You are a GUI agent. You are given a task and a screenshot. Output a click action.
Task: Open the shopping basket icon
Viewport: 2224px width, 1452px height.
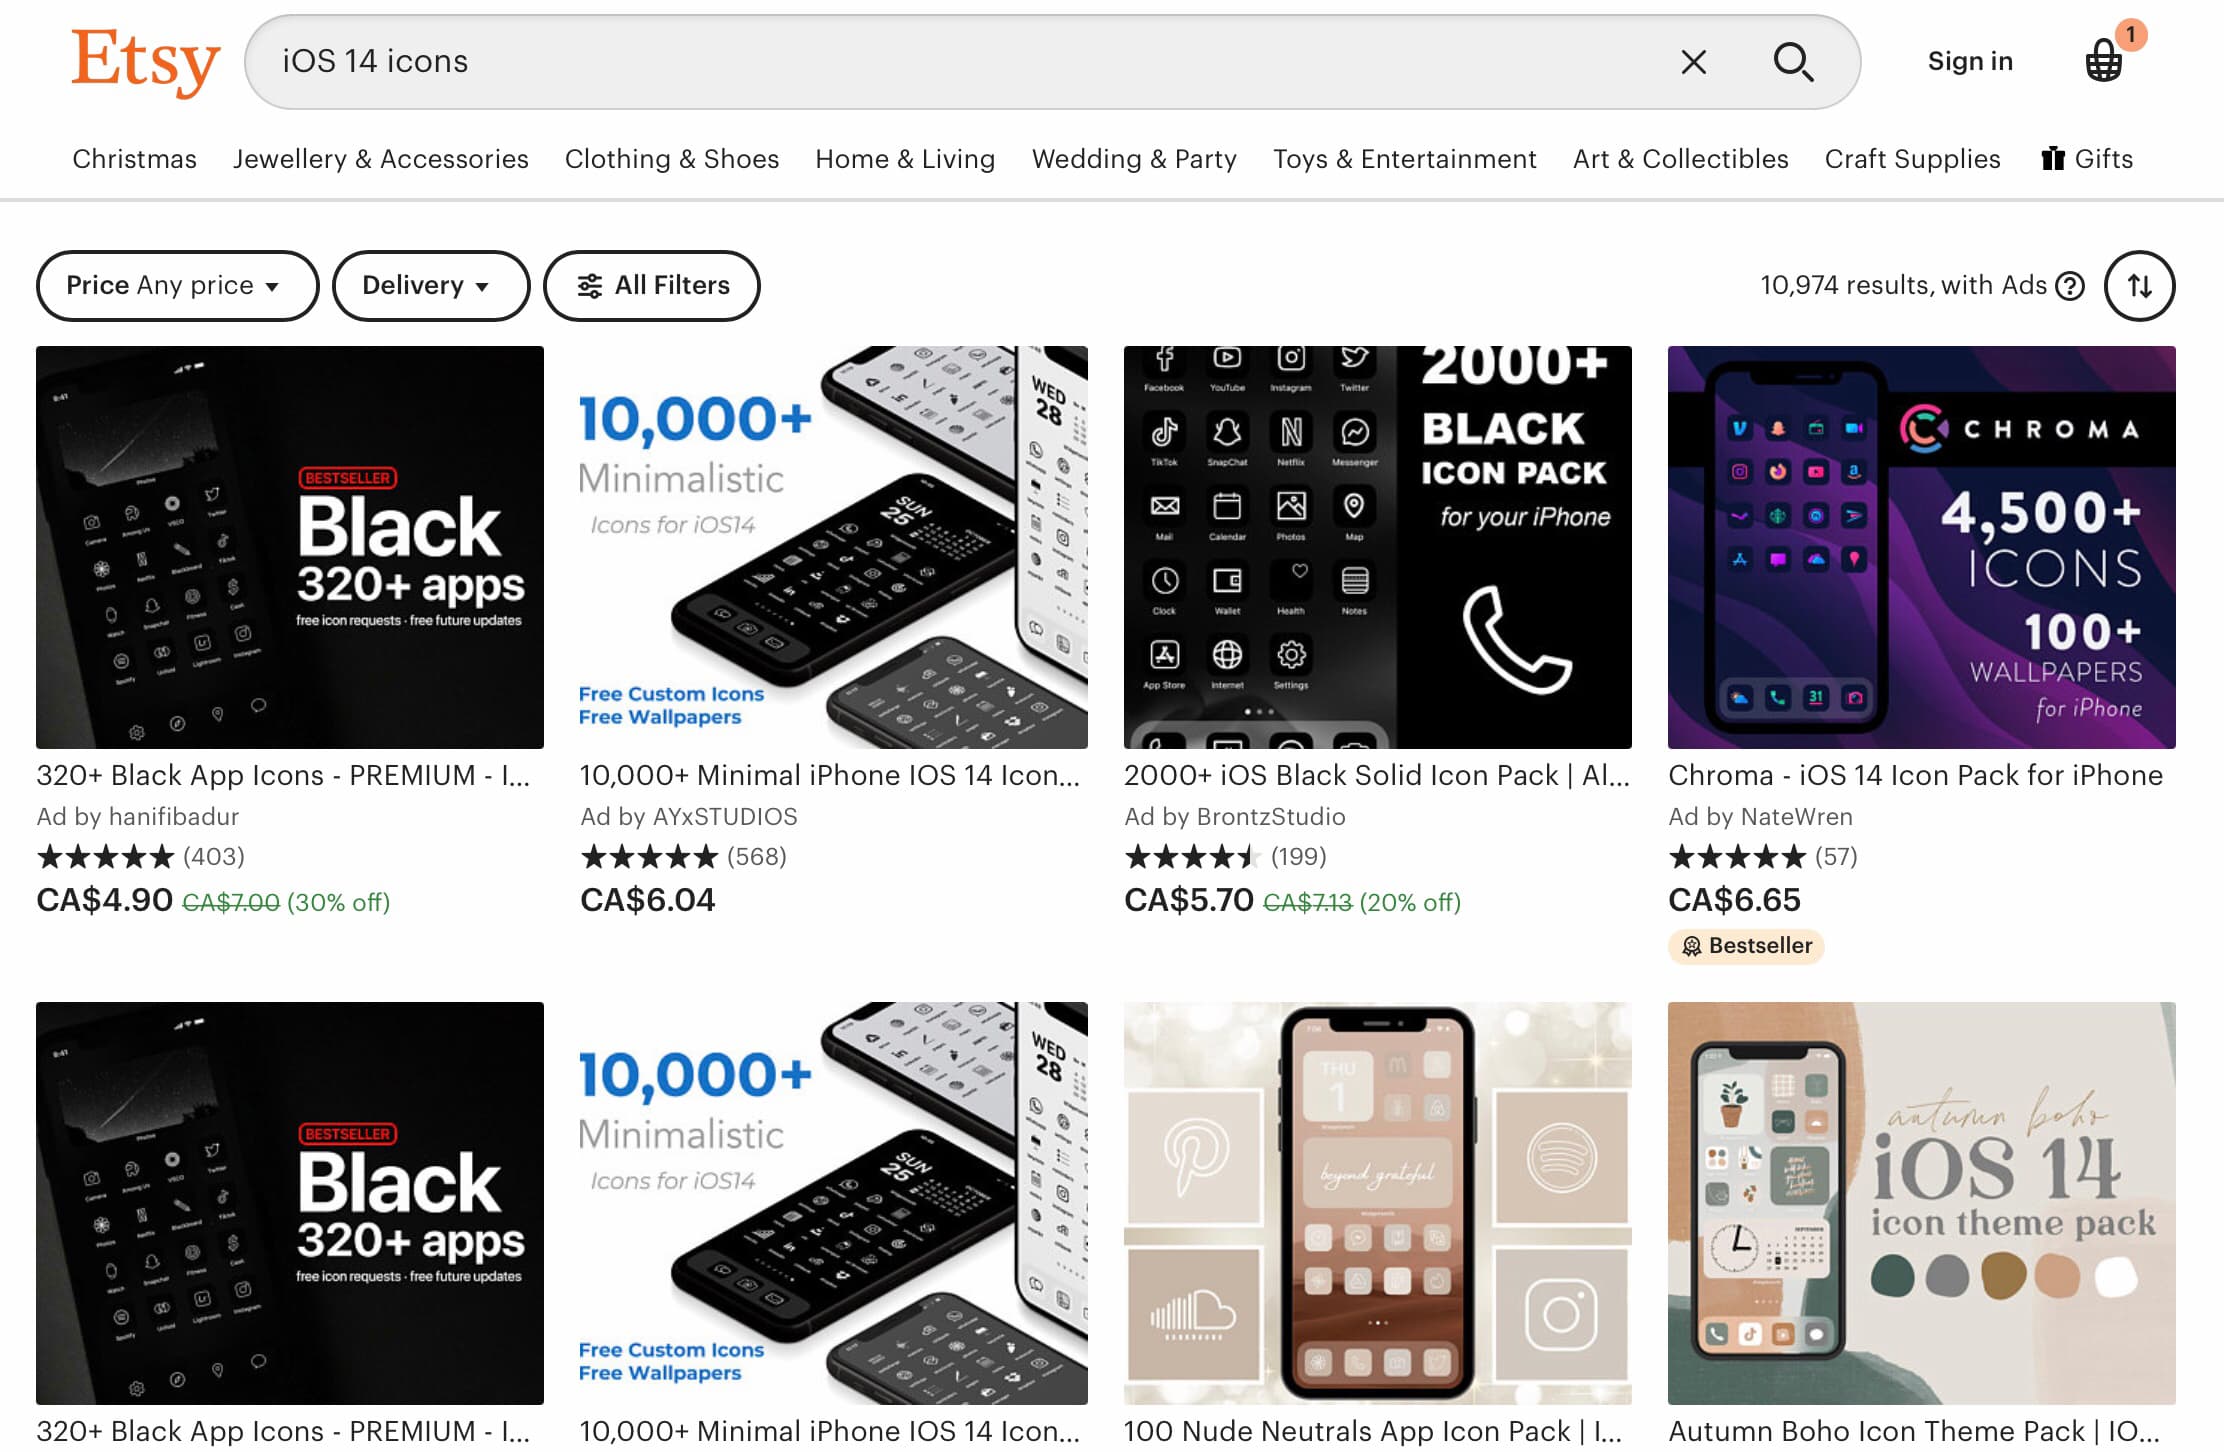(2105, 61)
